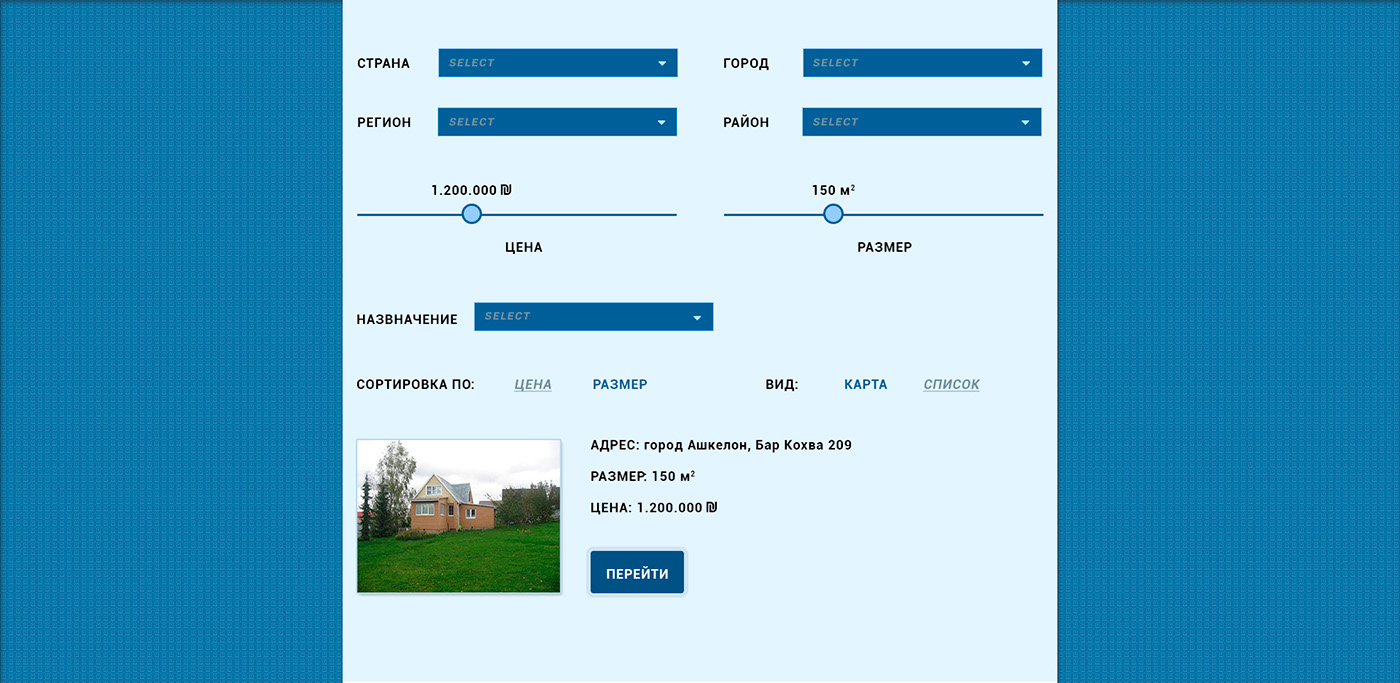Image resolution: width=1400 pixels, height=683 pixels.
Task: Click the ЦЕНА caption under the price slider
Action: point(524,248)
